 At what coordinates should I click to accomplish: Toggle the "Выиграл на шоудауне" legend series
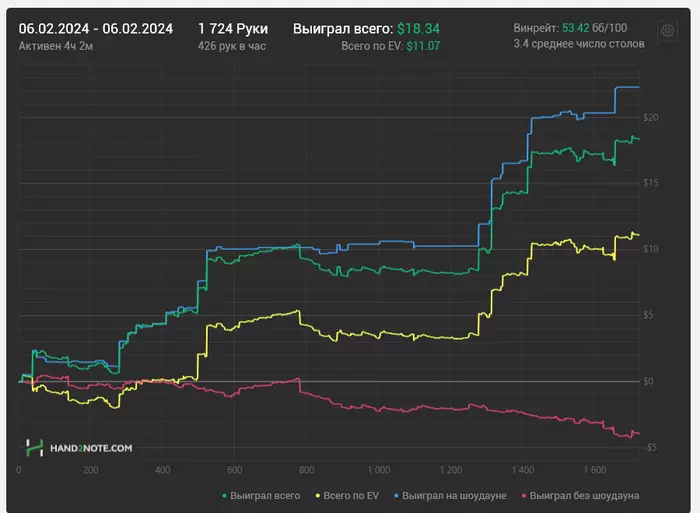coord(450,496)
